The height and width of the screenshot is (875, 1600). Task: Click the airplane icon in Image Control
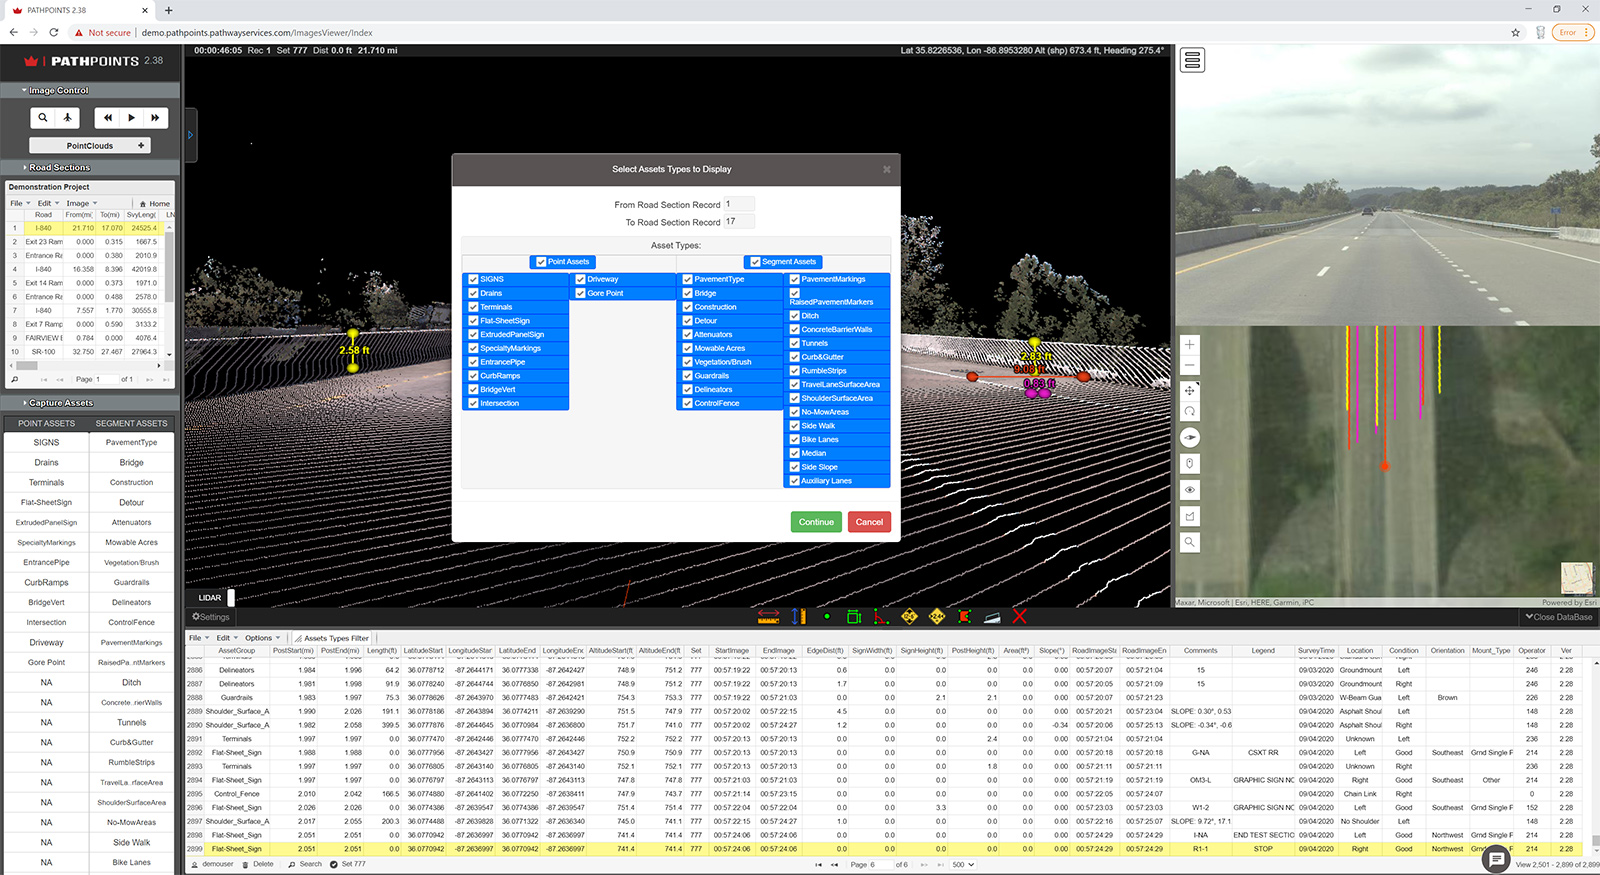click(x=68, y=118)
